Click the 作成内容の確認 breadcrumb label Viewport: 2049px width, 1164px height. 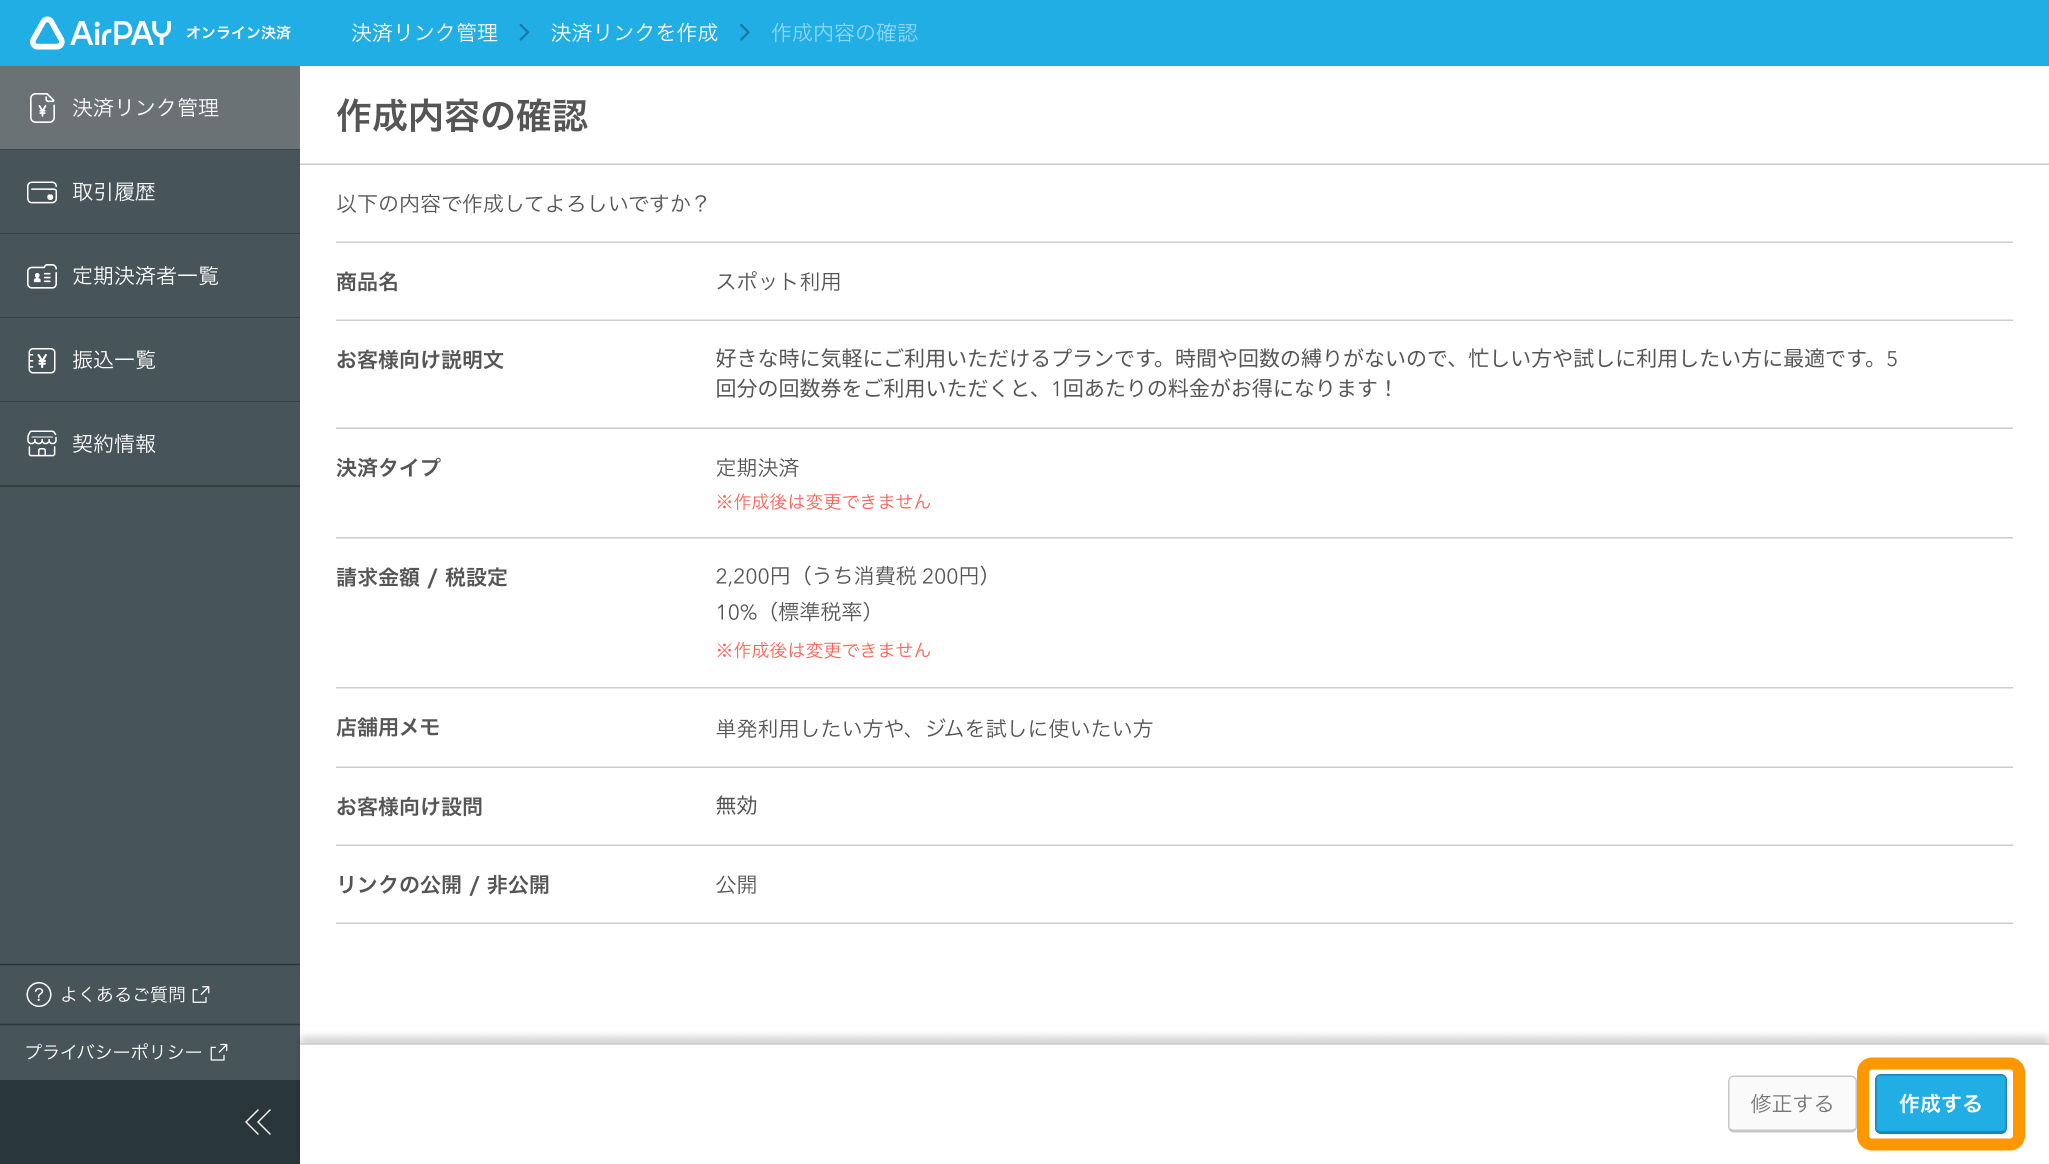(845, 32)
